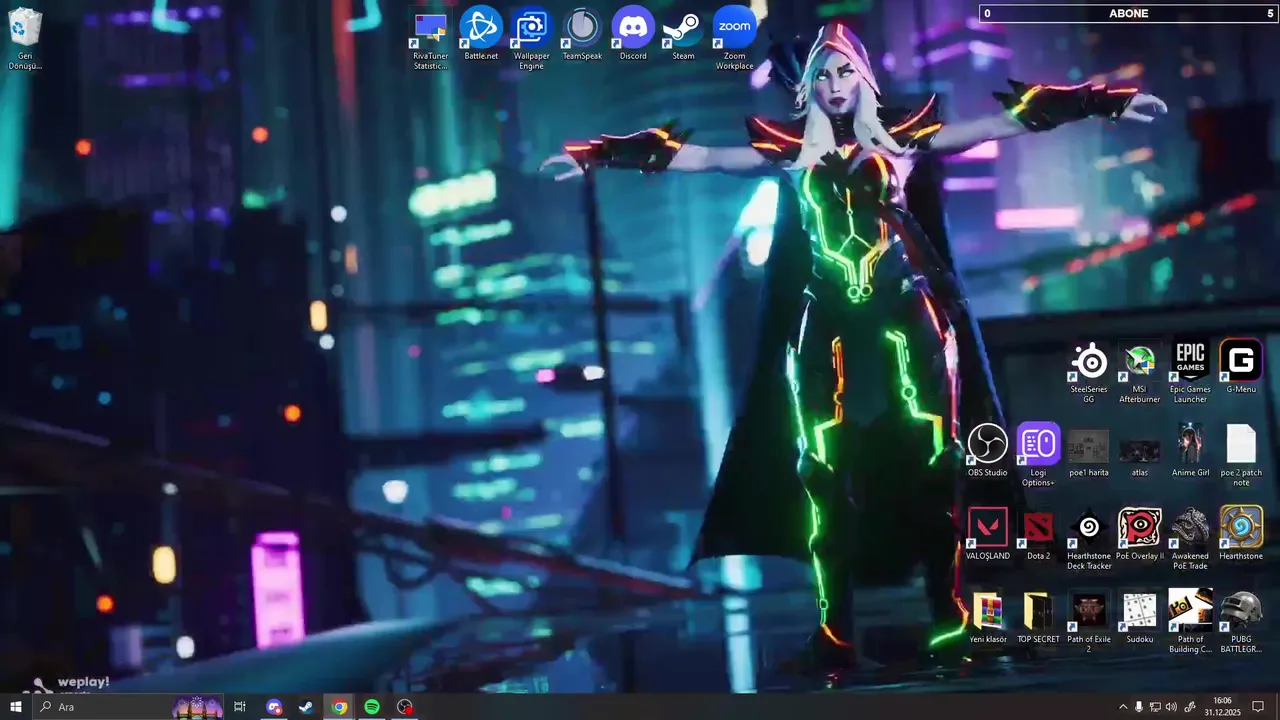
Task: Open Task View on the taskbar
Action: pos(240,707)
